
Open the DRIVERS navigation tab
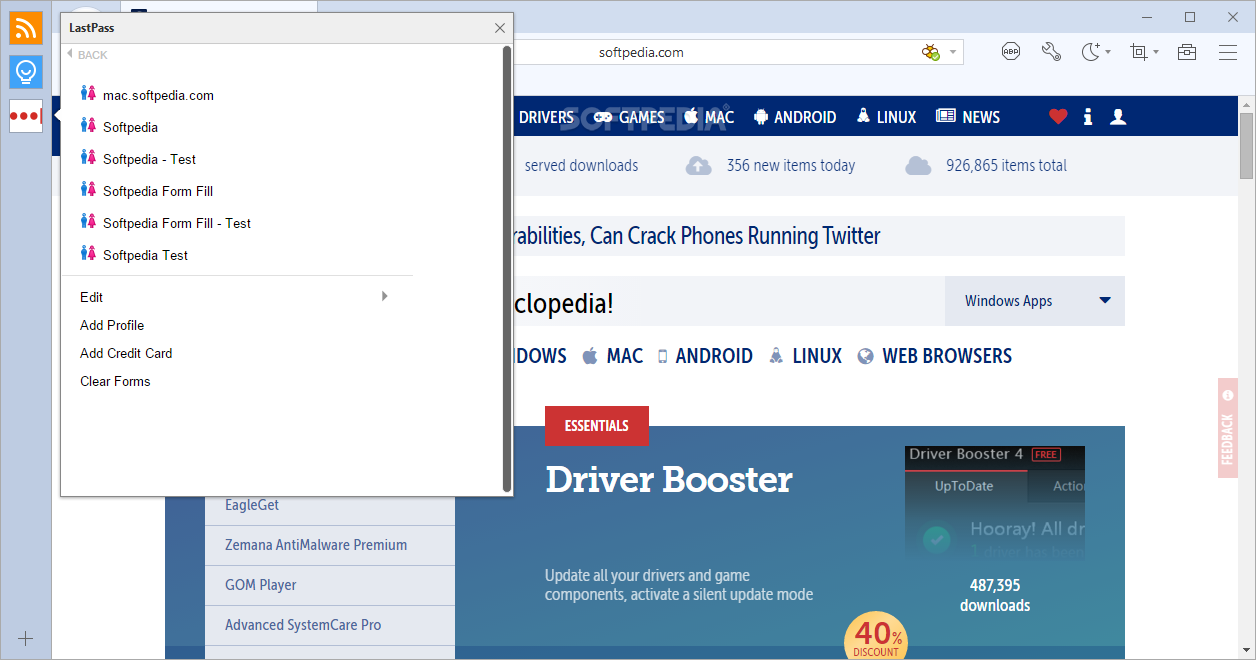546,117
